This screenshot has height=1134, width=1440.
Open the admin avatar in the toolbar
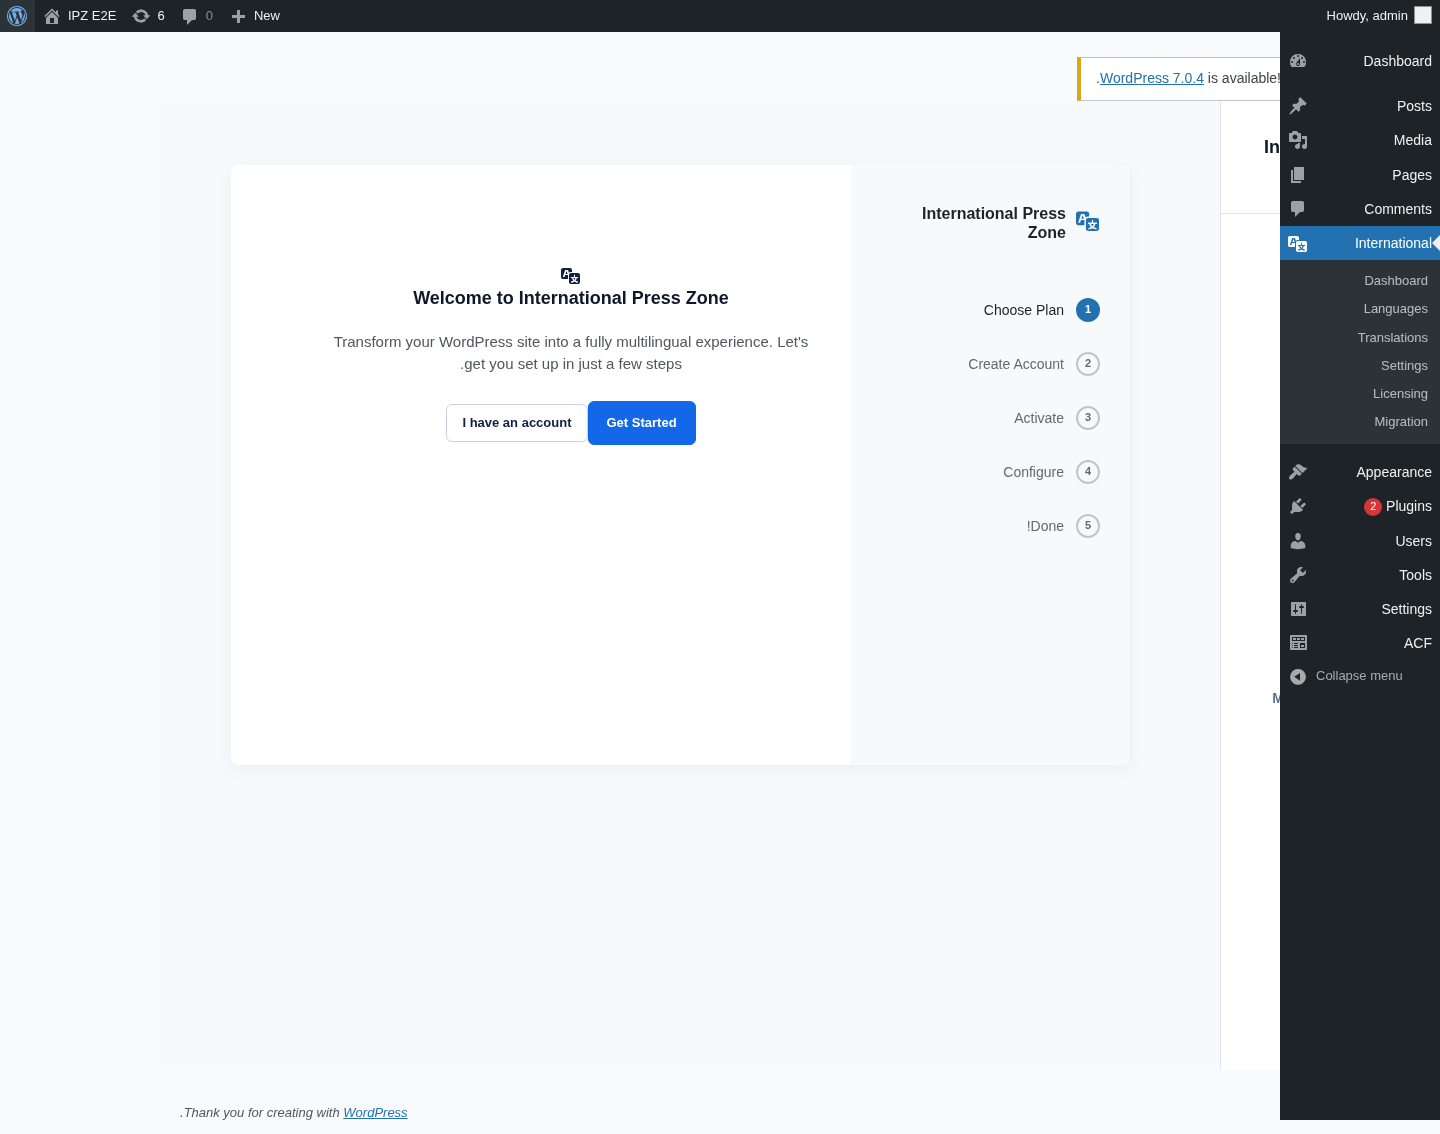point(1423,15)
